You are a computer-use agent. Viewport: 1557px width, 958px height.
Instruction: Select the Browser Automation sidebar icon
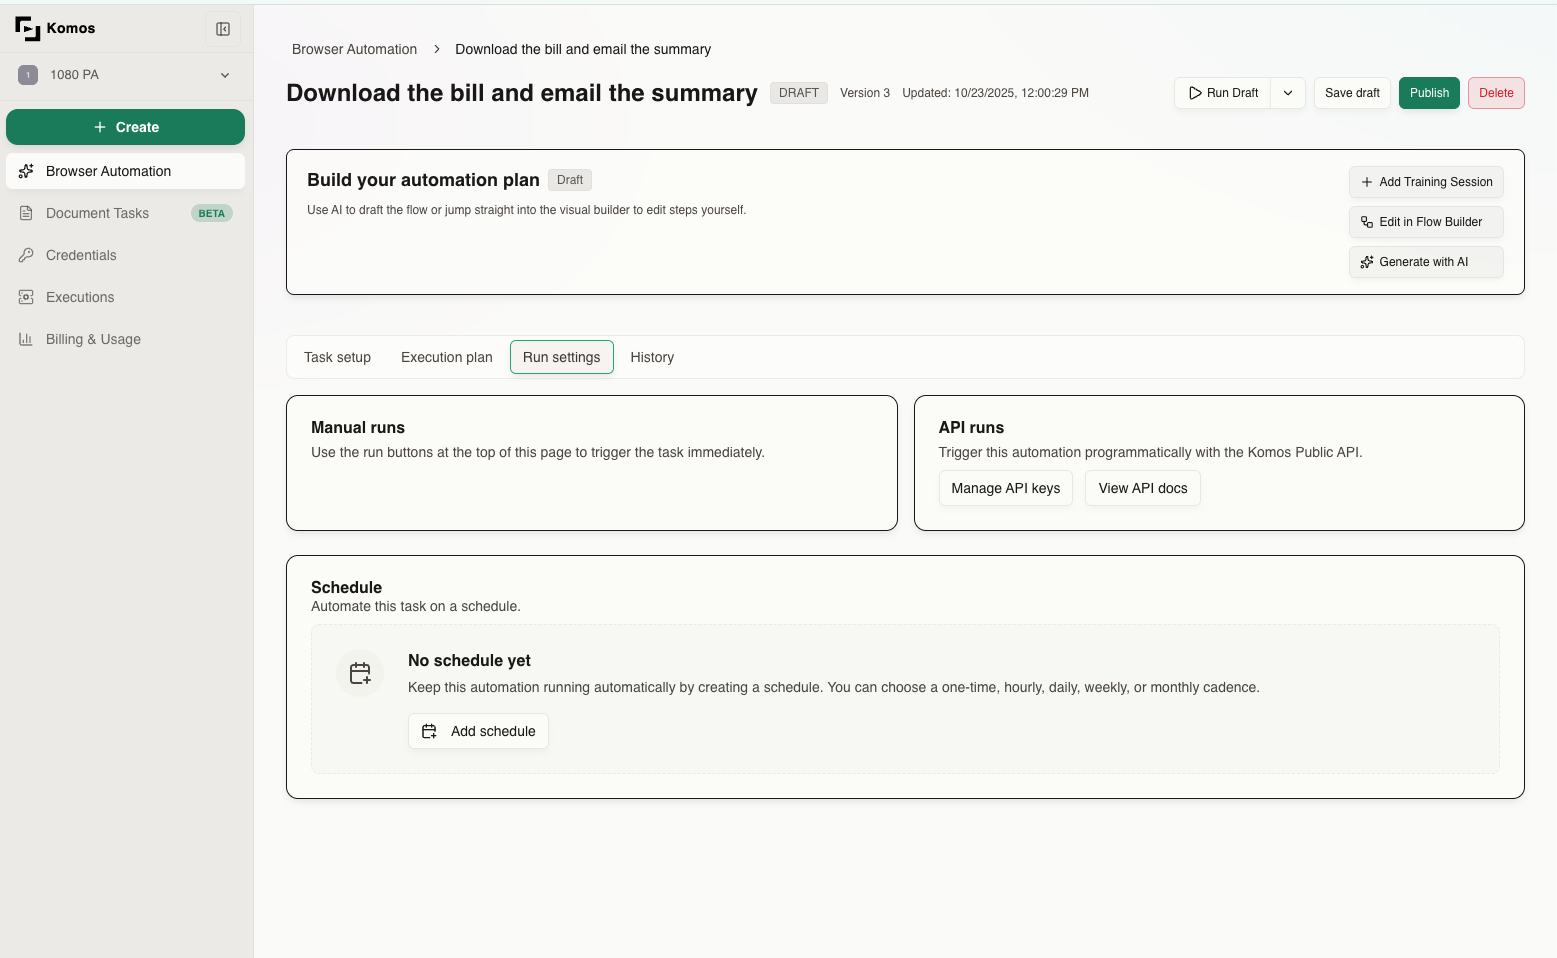tap(25, 171)
